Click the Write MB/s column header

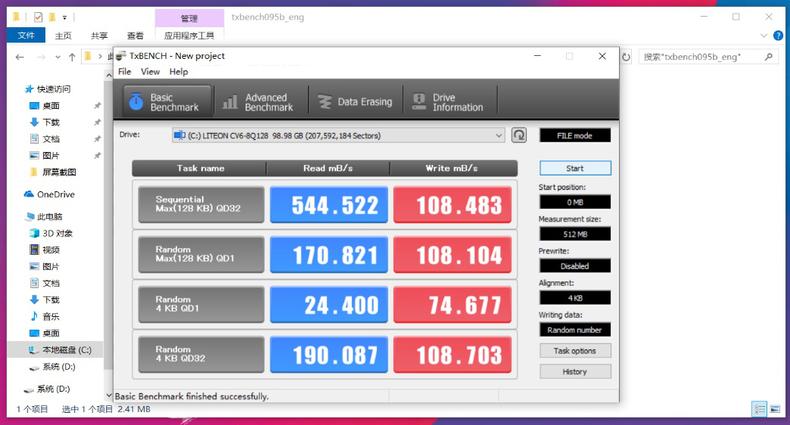tap(452, 168)
